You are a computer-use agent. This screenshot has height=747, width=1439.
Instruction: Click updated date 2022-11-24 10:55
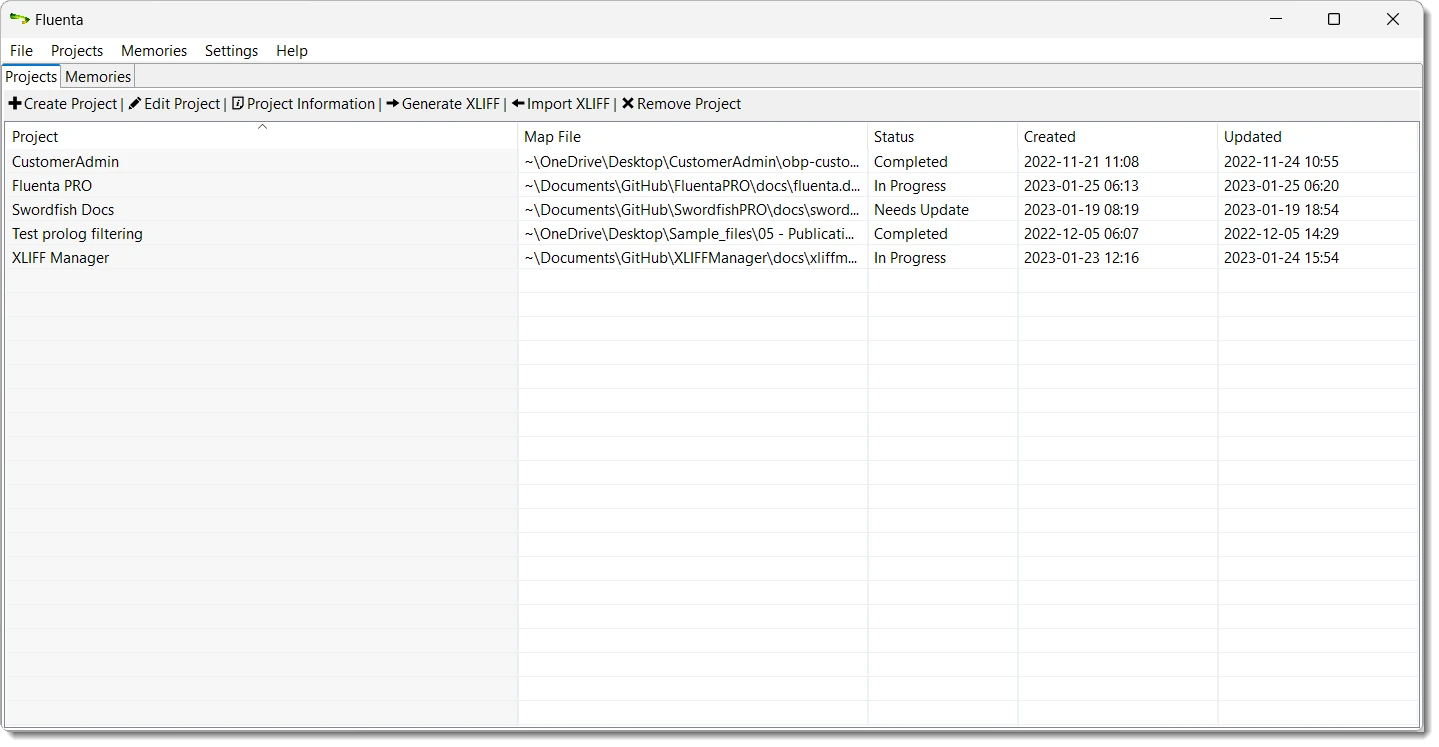tap(1281, 162)
